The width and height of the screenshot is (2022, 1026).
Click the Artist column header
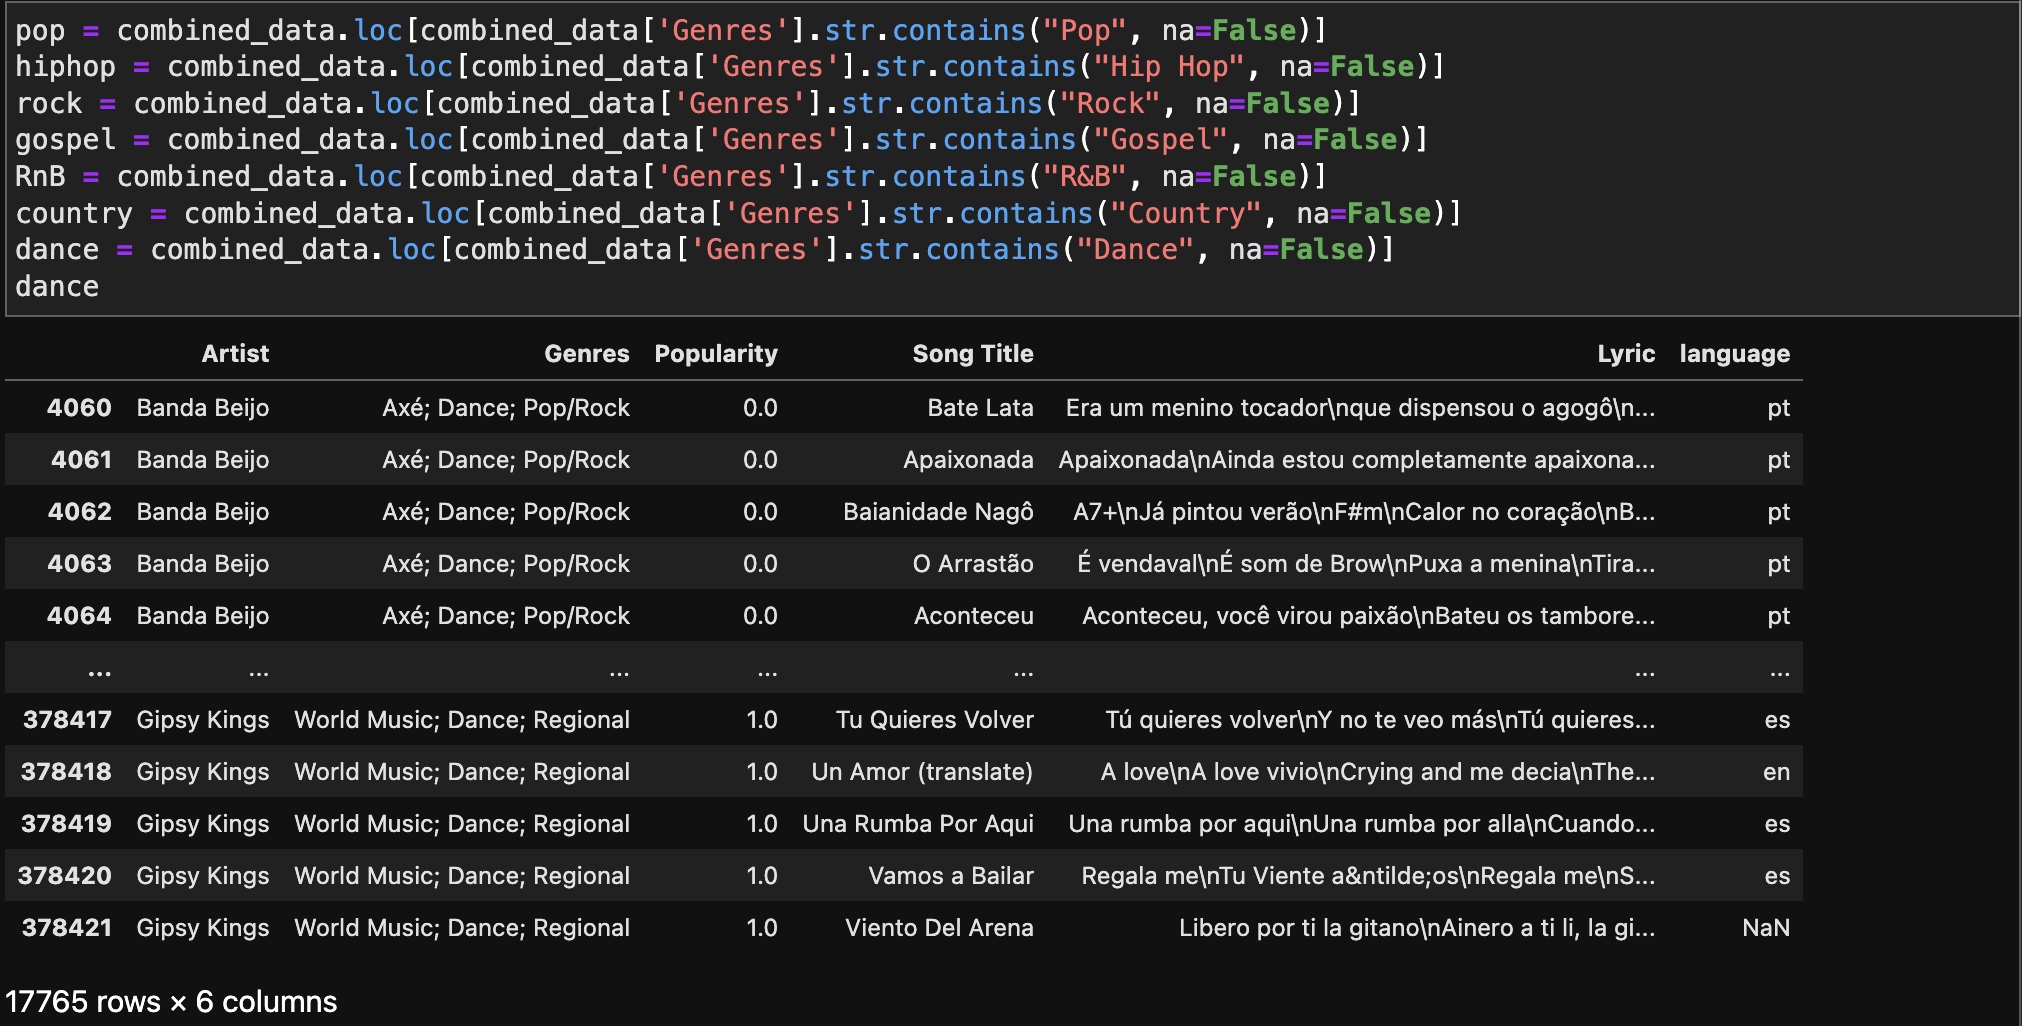click(235, 354)
